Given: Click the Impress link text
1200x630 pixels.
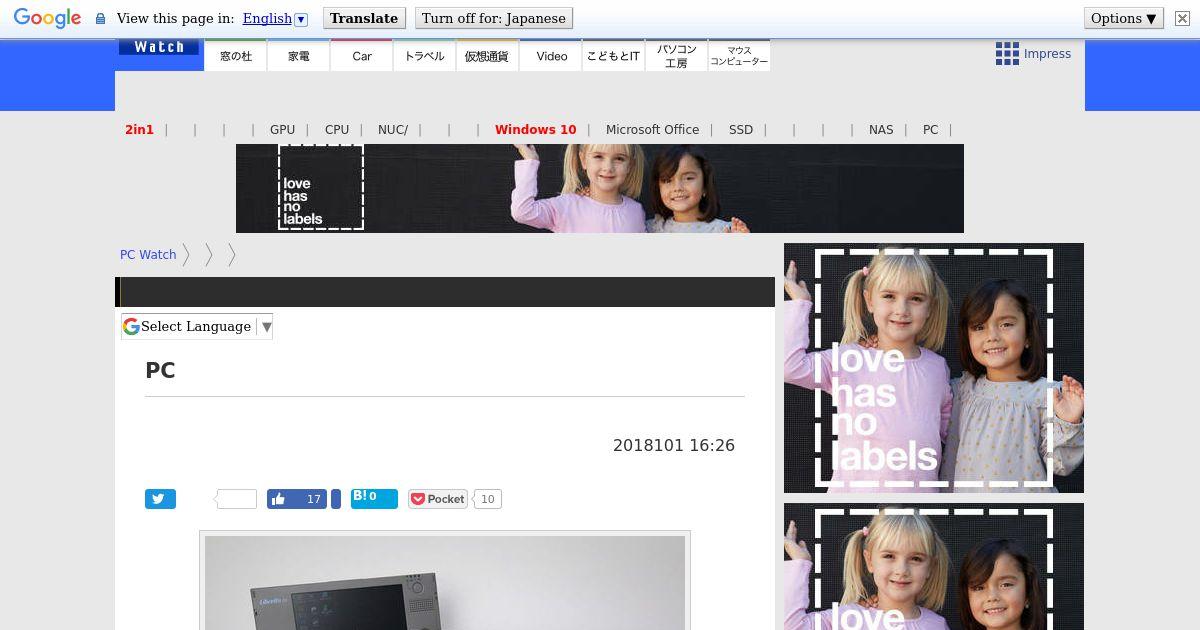Looking at the screenshot, I should click(1047, 54).
